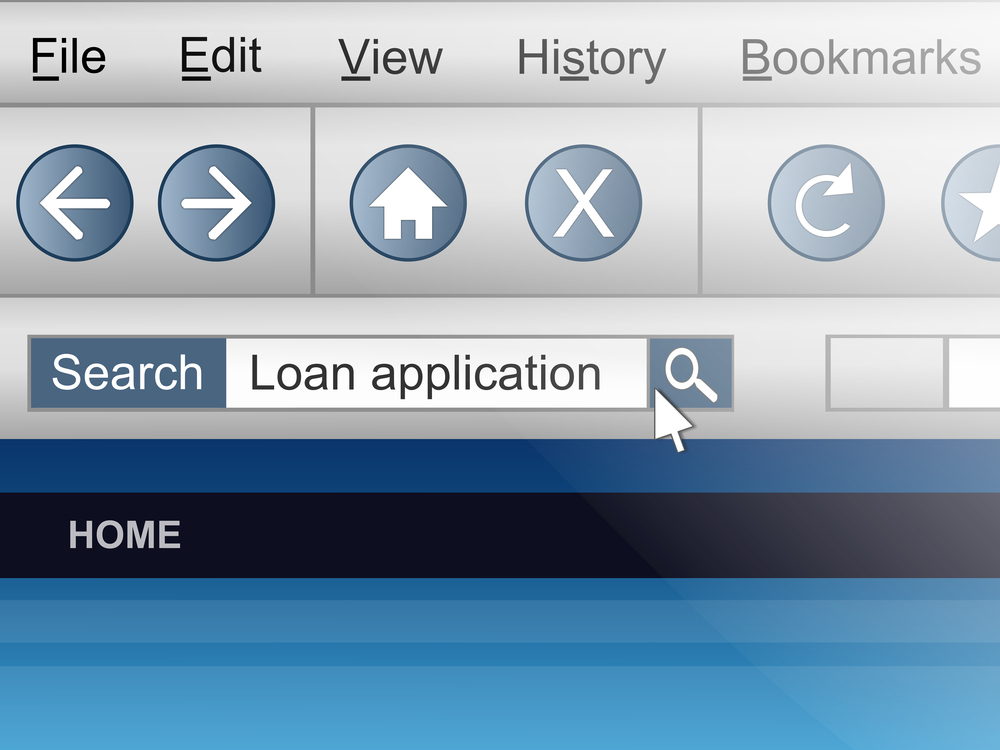Viewport: 1000px width, 750px height.
Task: Click the forward arrow button
Action: click(x=216, y=203)
